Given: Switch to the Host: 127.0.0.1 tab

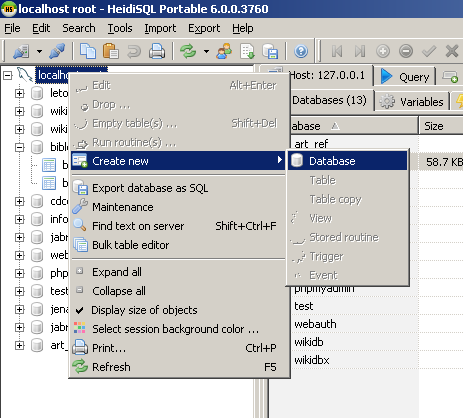Looking at the screenshot, I should pyautogui.click(x=327, y=75).
